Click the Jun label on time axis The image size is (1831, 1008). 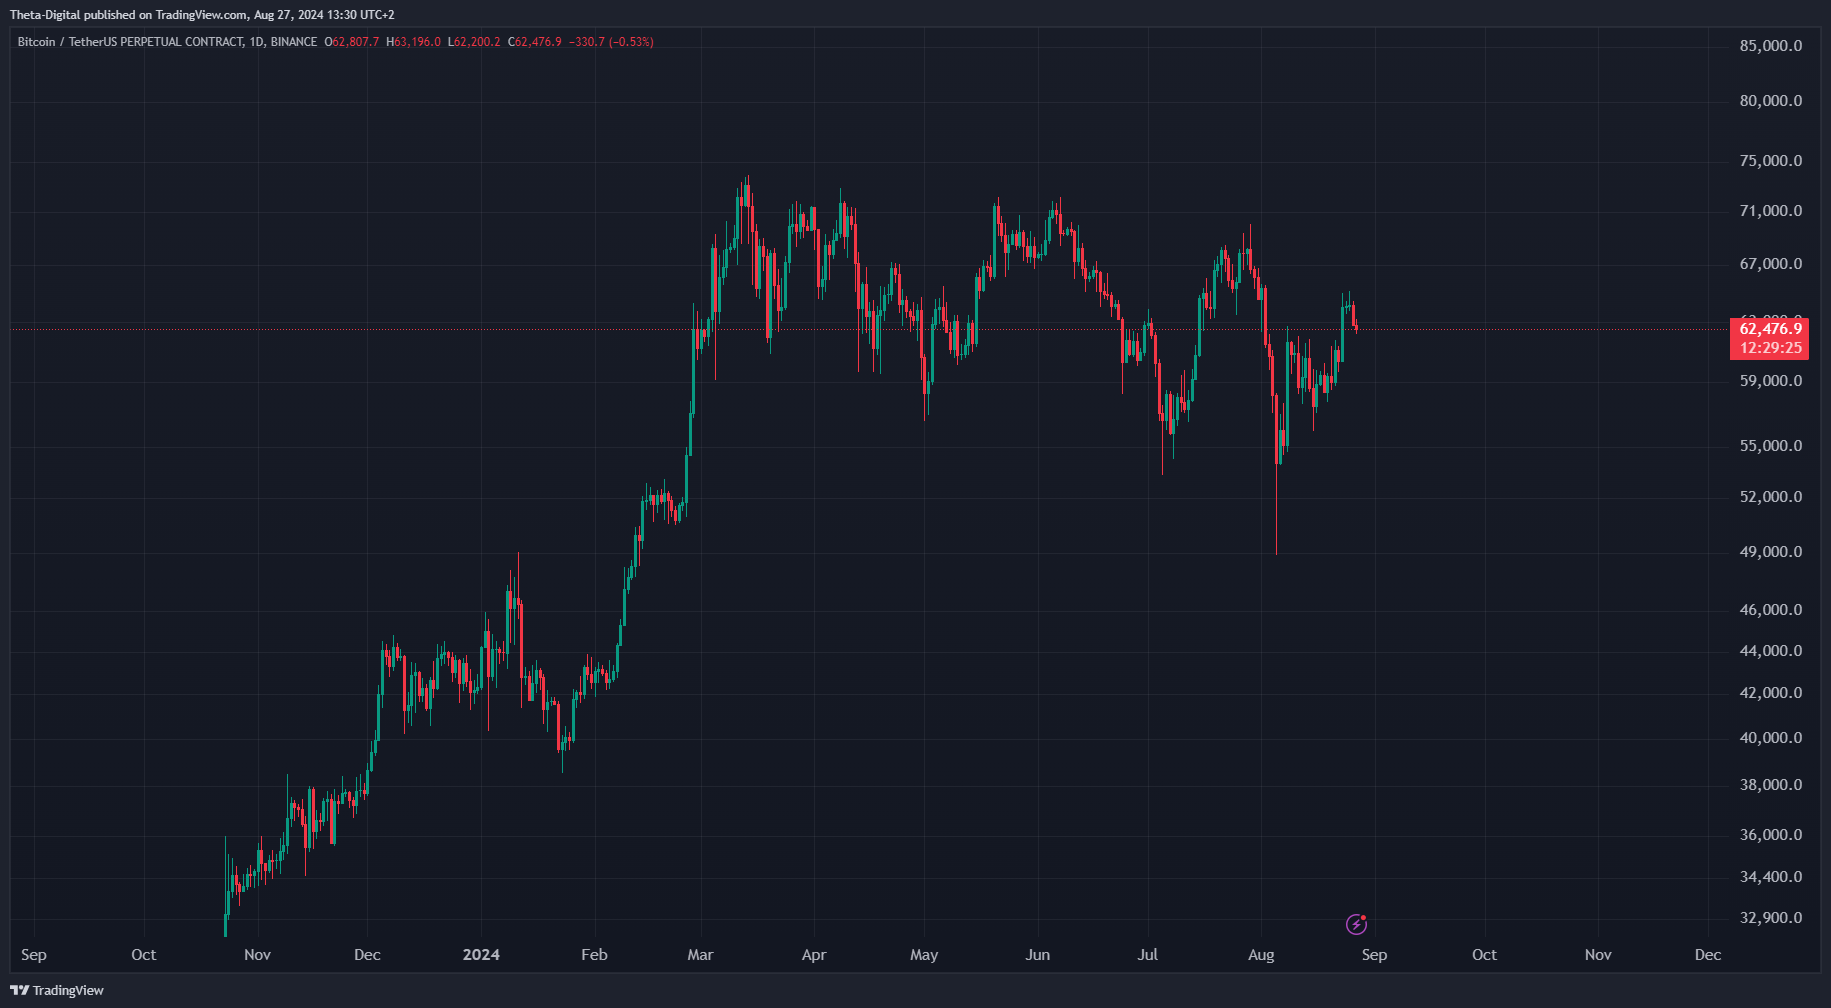coord(1038,955)
